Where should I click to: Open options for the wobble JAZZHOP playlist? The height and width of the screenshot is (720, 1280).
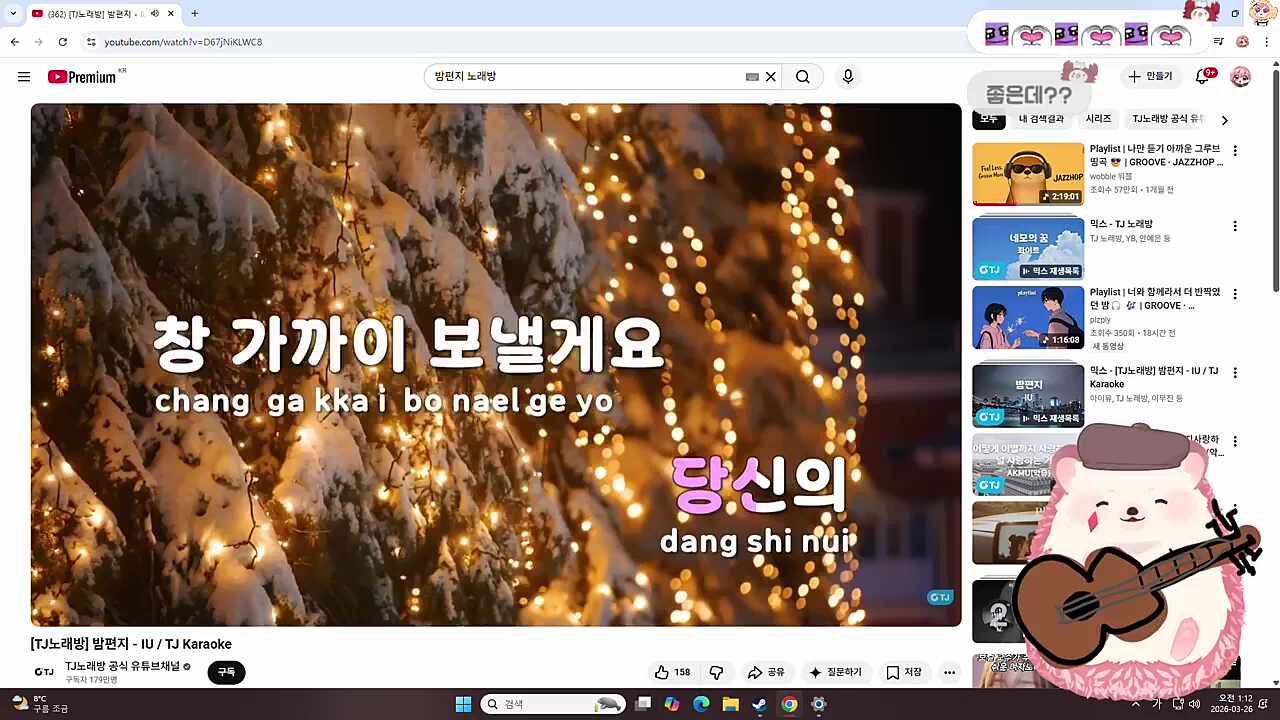click(1235, 151)
